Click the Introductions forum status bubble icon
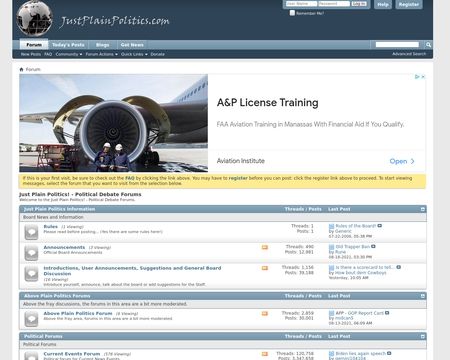Image resolution: width=450 pixels, height=360 pixels. [x=31, y=274]
